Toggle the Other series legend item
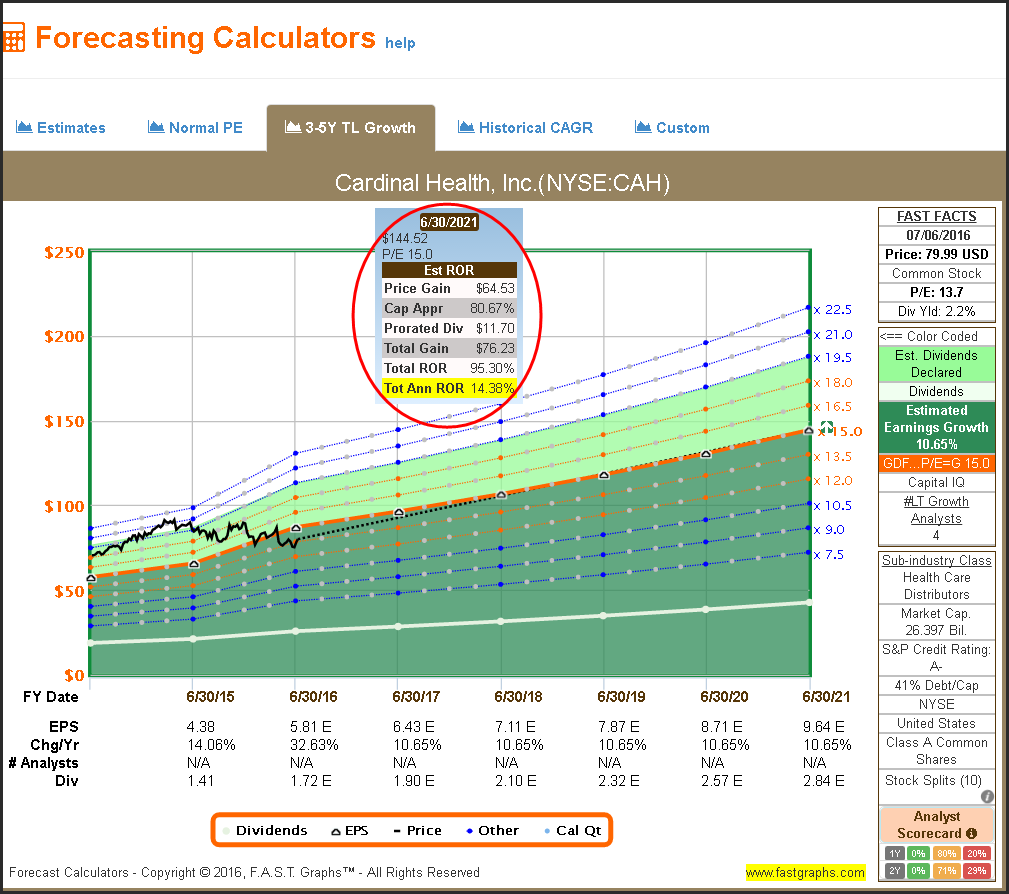Screen dimensions: 1009x894 (490, 830)
